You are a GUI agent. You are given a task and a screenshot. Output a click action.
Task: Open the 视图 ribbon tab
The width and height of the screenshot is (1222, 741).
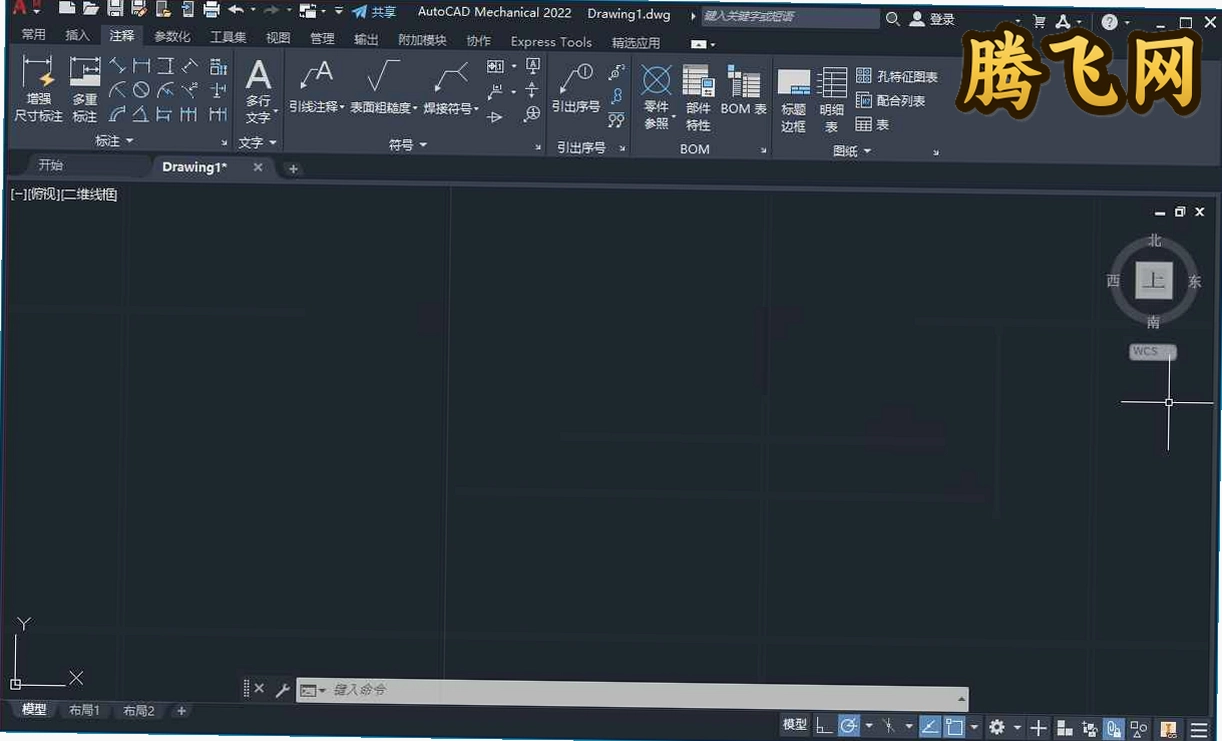278,38
